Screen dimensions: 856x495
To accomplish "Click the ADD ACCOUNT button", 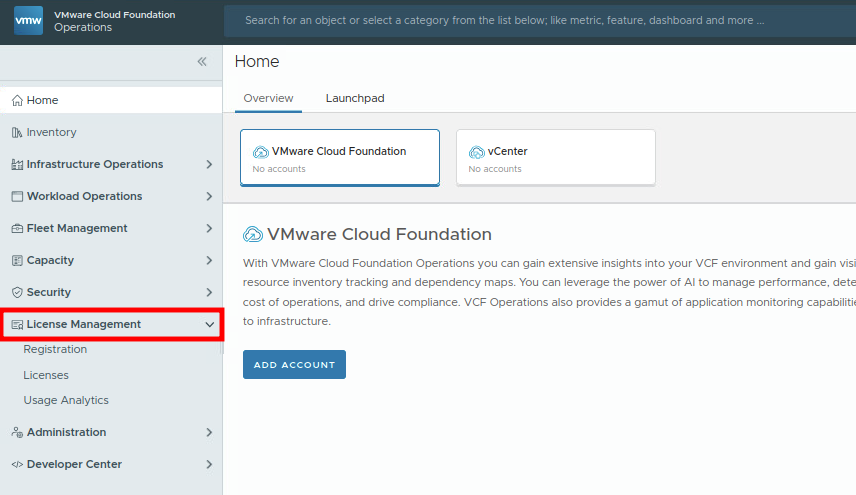I will click(x=294, y=365).
